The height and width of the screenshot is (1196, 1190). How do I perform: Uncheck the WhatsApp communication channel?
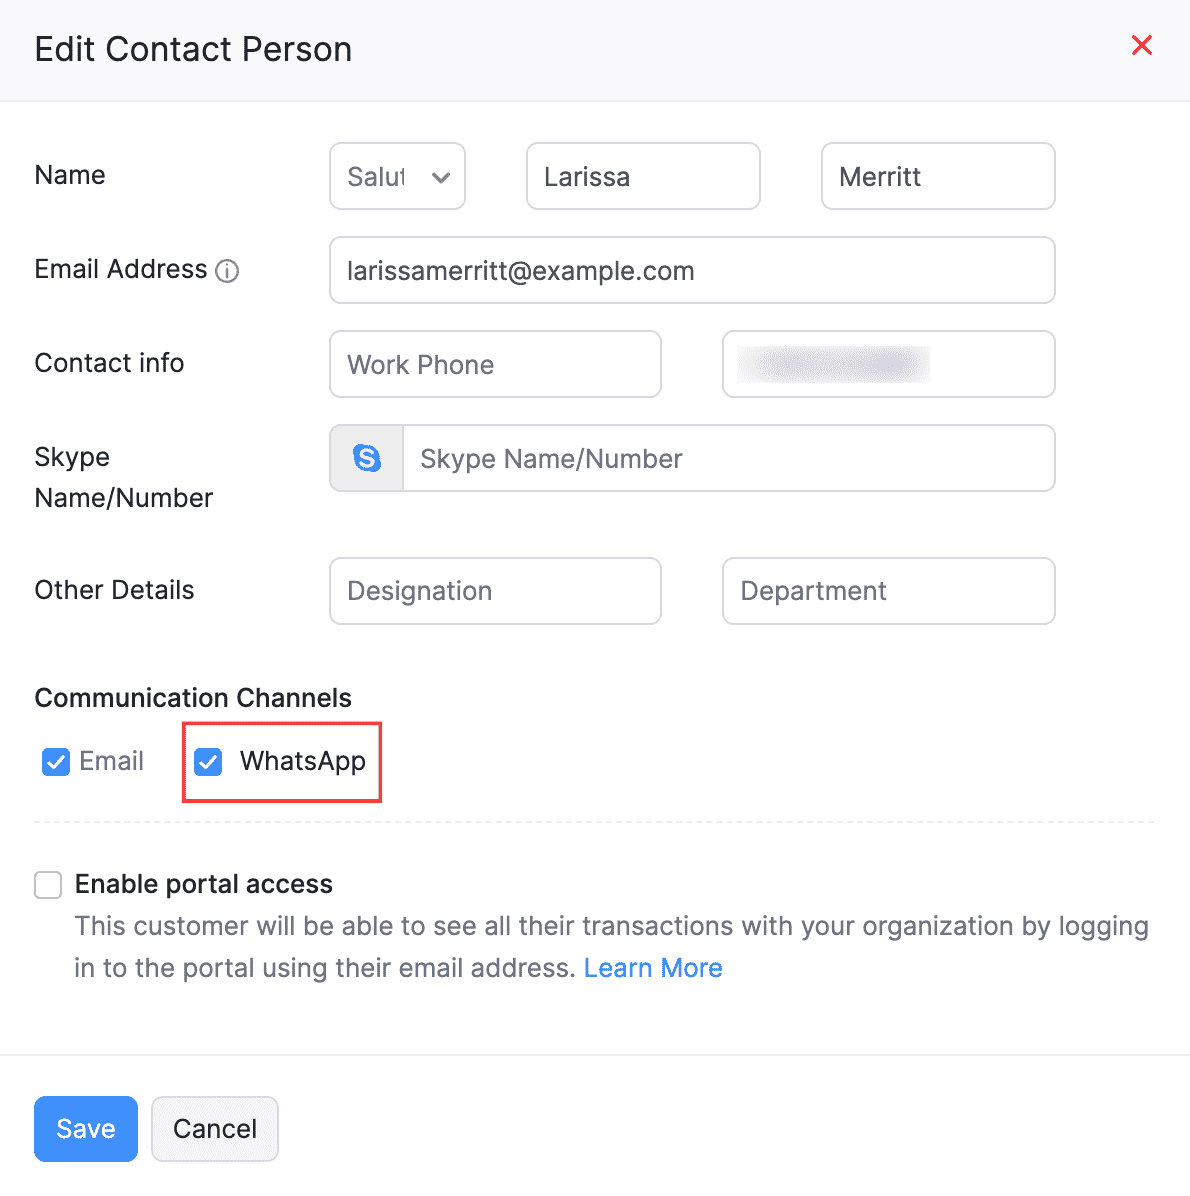point(207,762)
